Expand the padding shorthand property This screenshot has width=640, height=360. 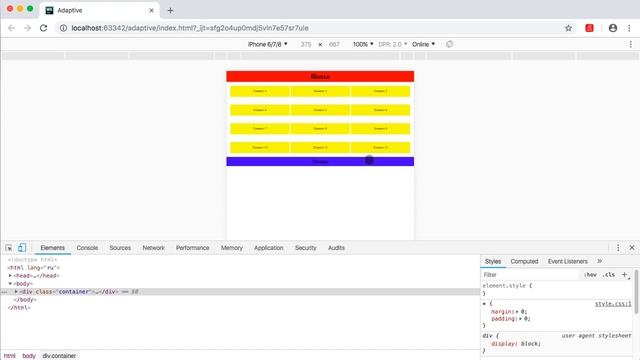click(x=520, y=318)
